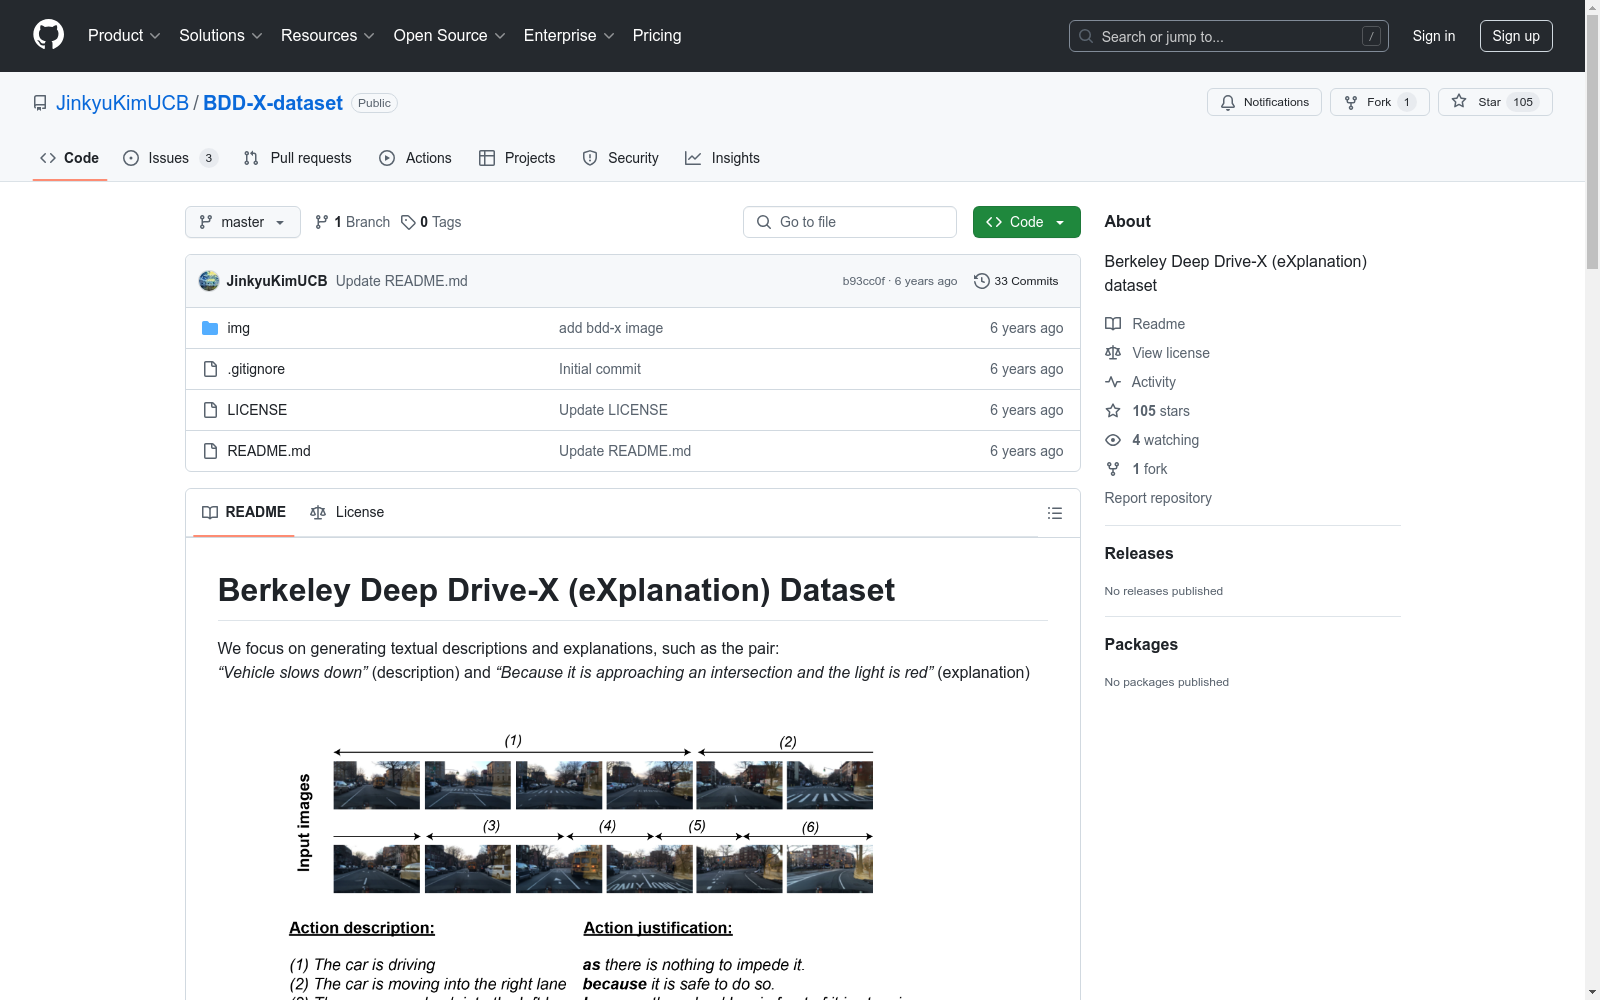Open the Security tab
The image size is (1600, 1000).
620,158
